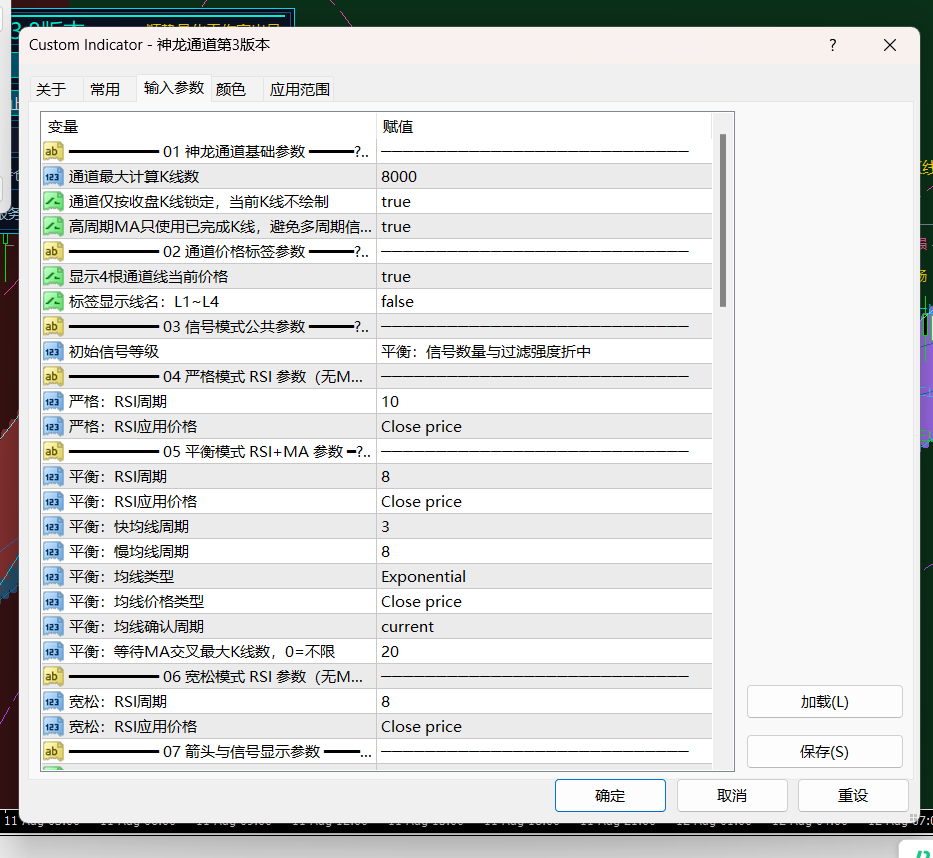The width and height of the screenshot is (933, 858).
Task: Click icon beside 平衡：RSI应用价格 row
Action: point(53,502)
